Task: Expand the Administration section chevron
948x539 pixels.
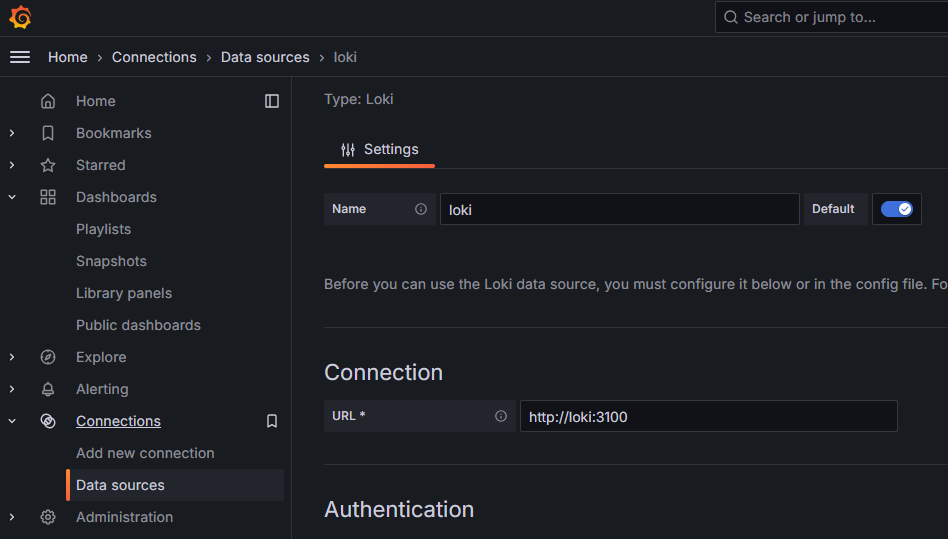Action: [x=12, y=517]
